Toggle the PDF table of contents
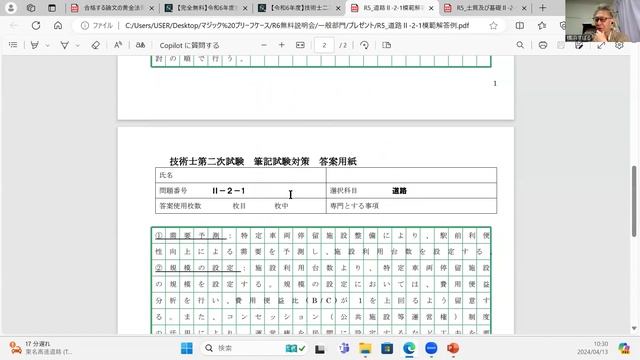640x360 pixels. [x=13, y=45]
